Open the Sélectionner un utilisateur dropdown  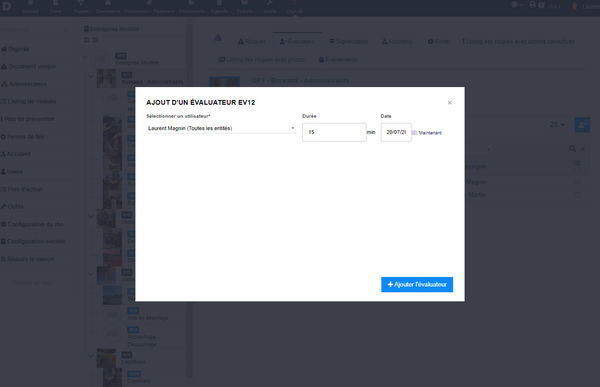pyautogui.click(x=221, y=128)
